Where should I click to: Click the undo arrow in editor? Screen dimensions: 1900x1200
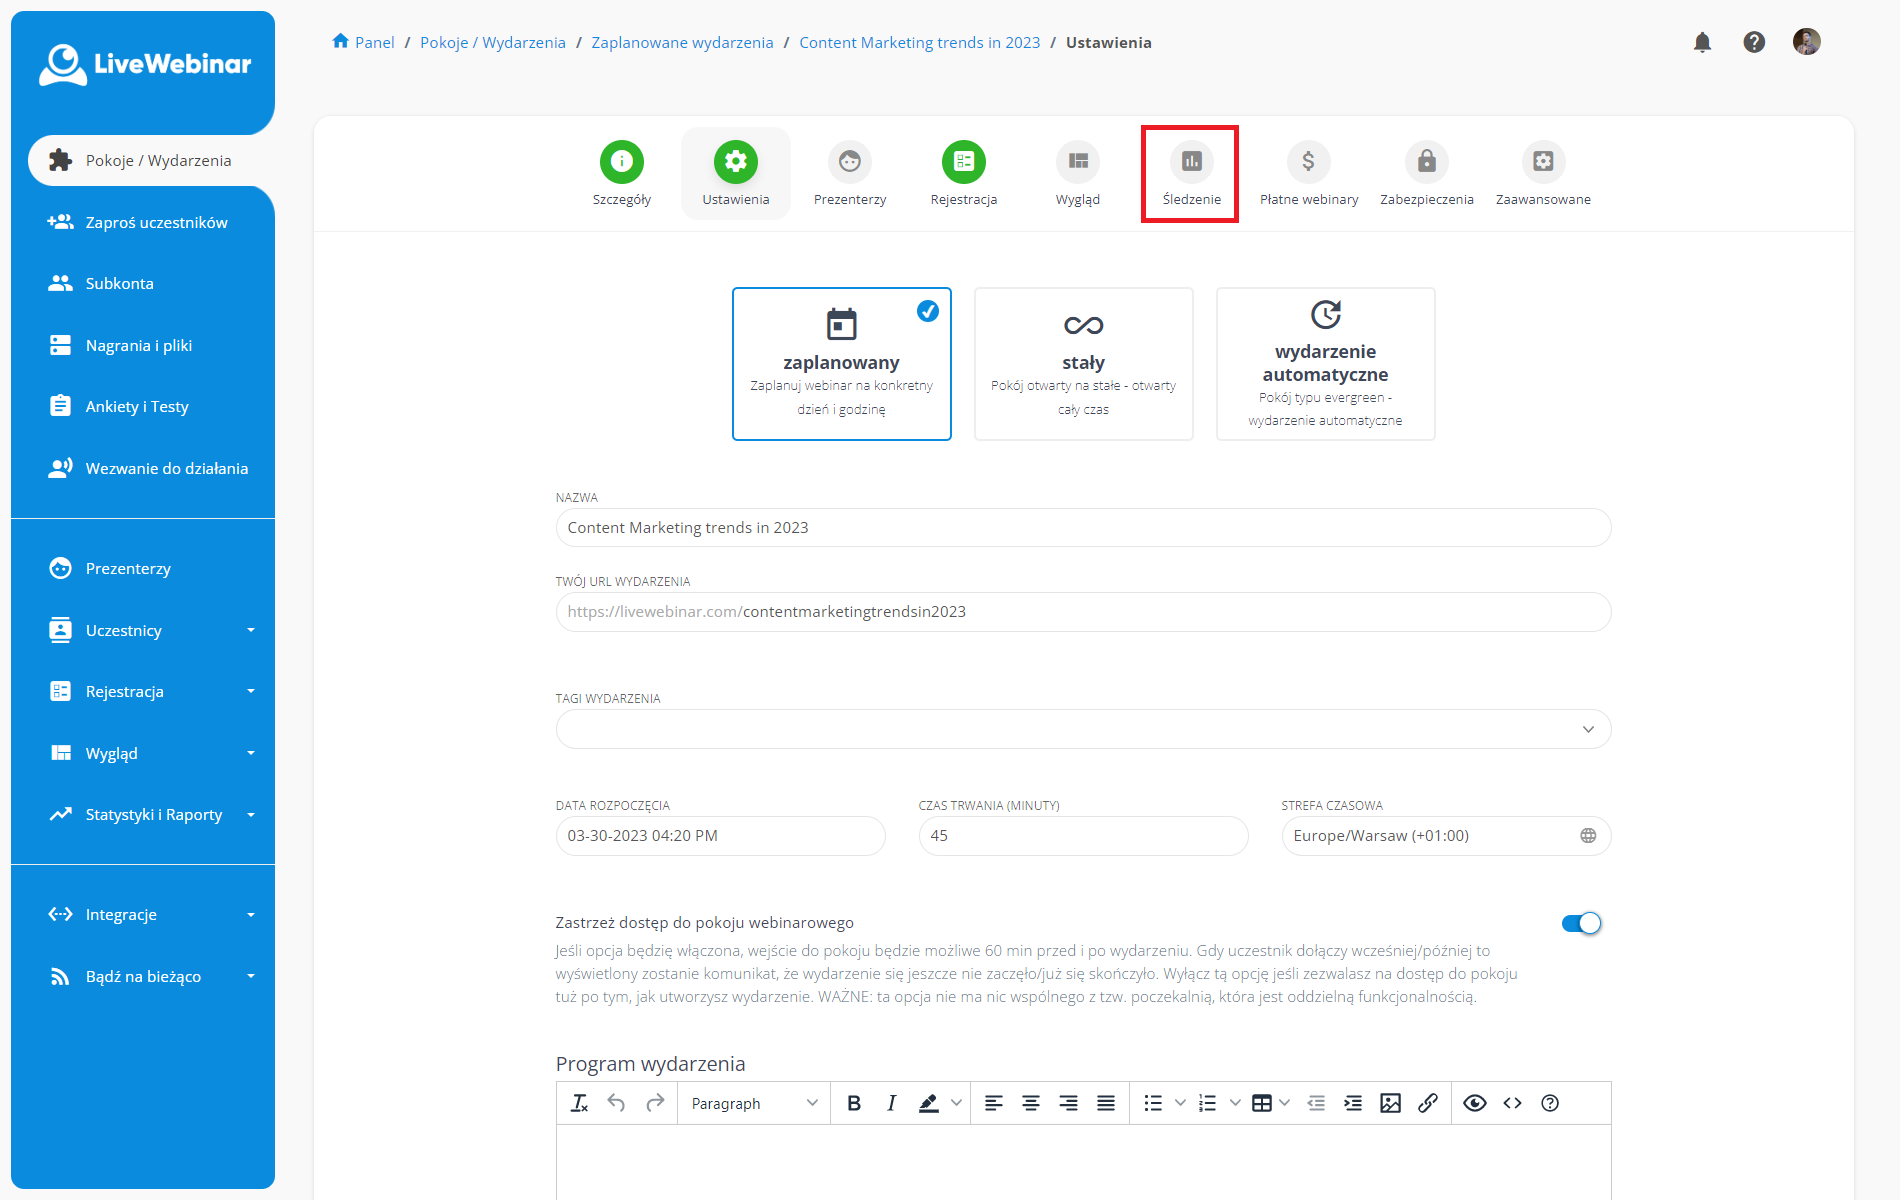616,1103
